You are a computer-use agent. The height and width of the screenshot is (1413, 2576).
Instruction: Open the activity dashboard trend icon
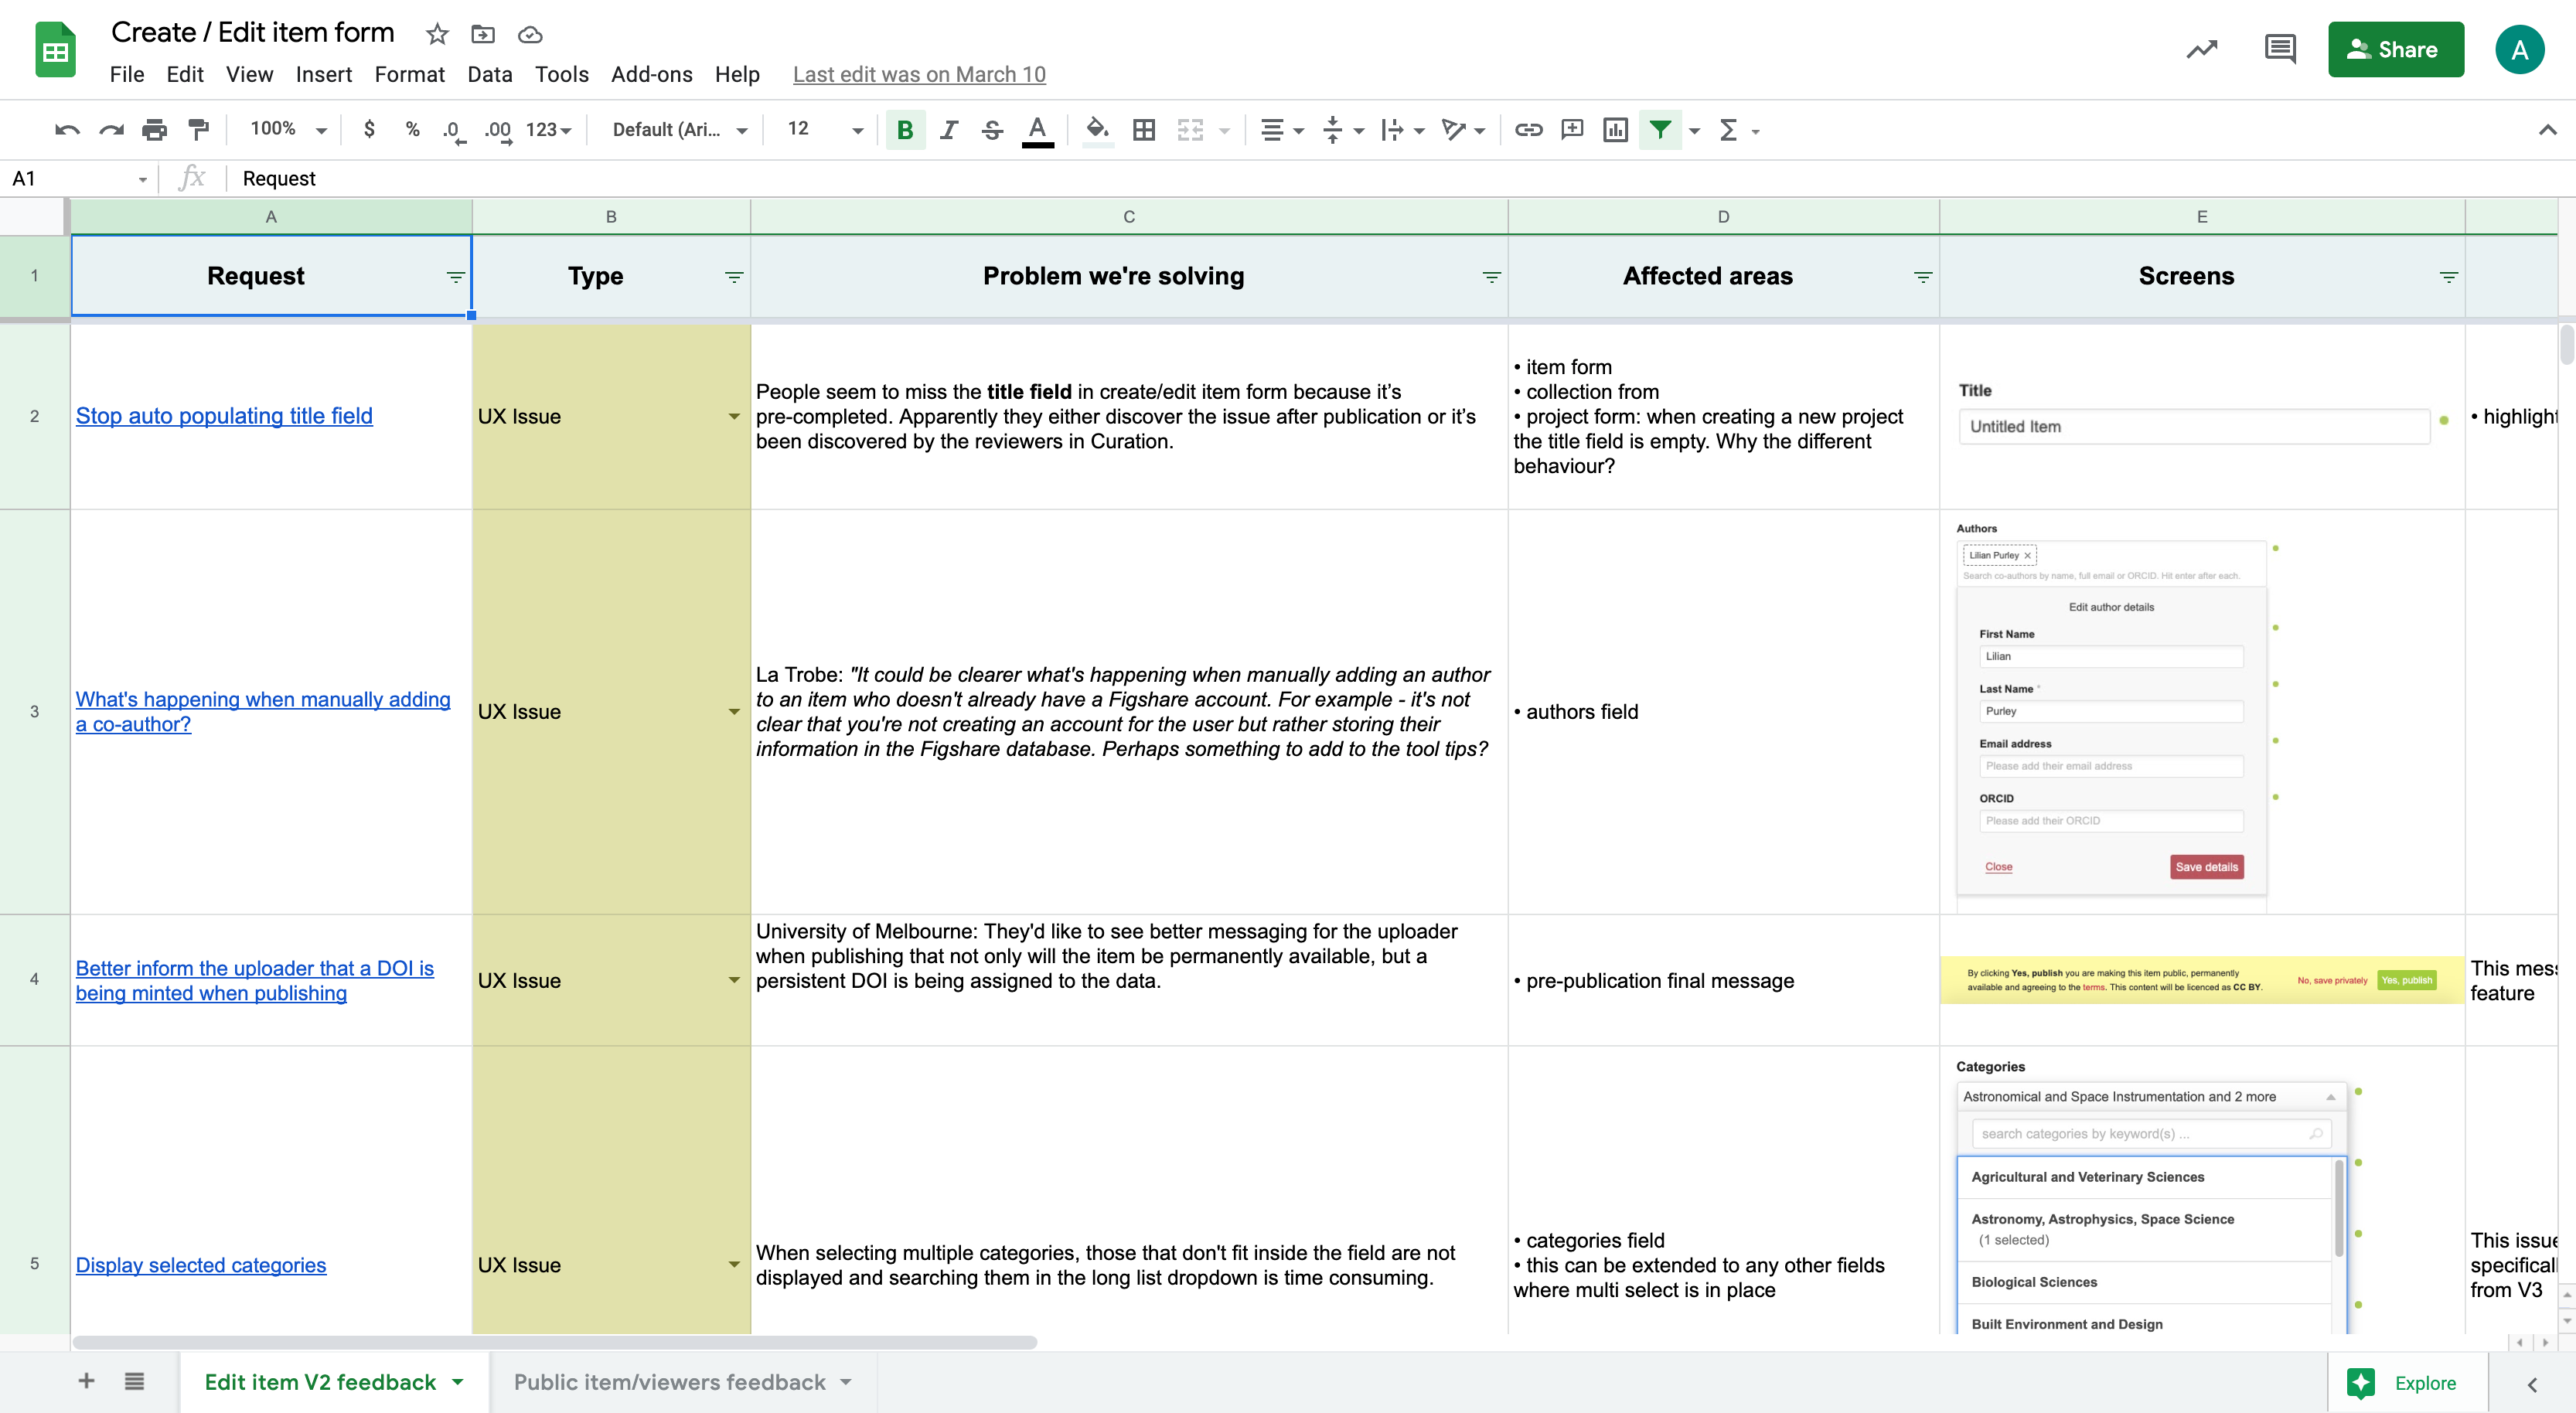[2202, 49]
